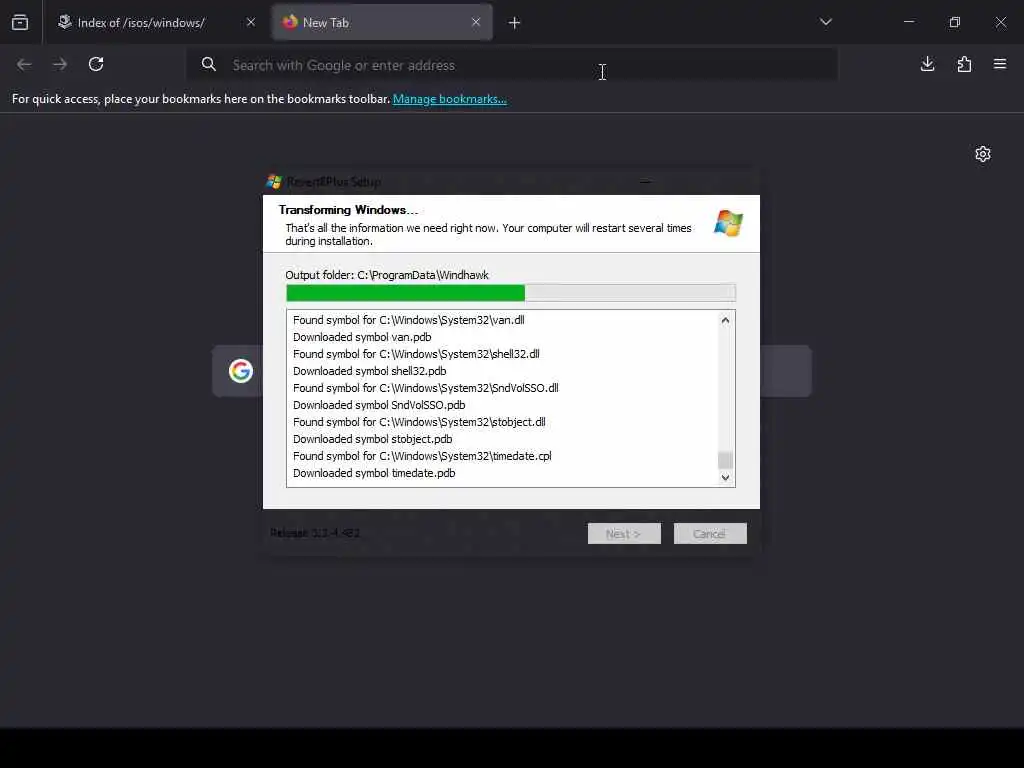Open the Downloads panel icon
This screenshot has width=1024, height=768.
click(927, 64)
